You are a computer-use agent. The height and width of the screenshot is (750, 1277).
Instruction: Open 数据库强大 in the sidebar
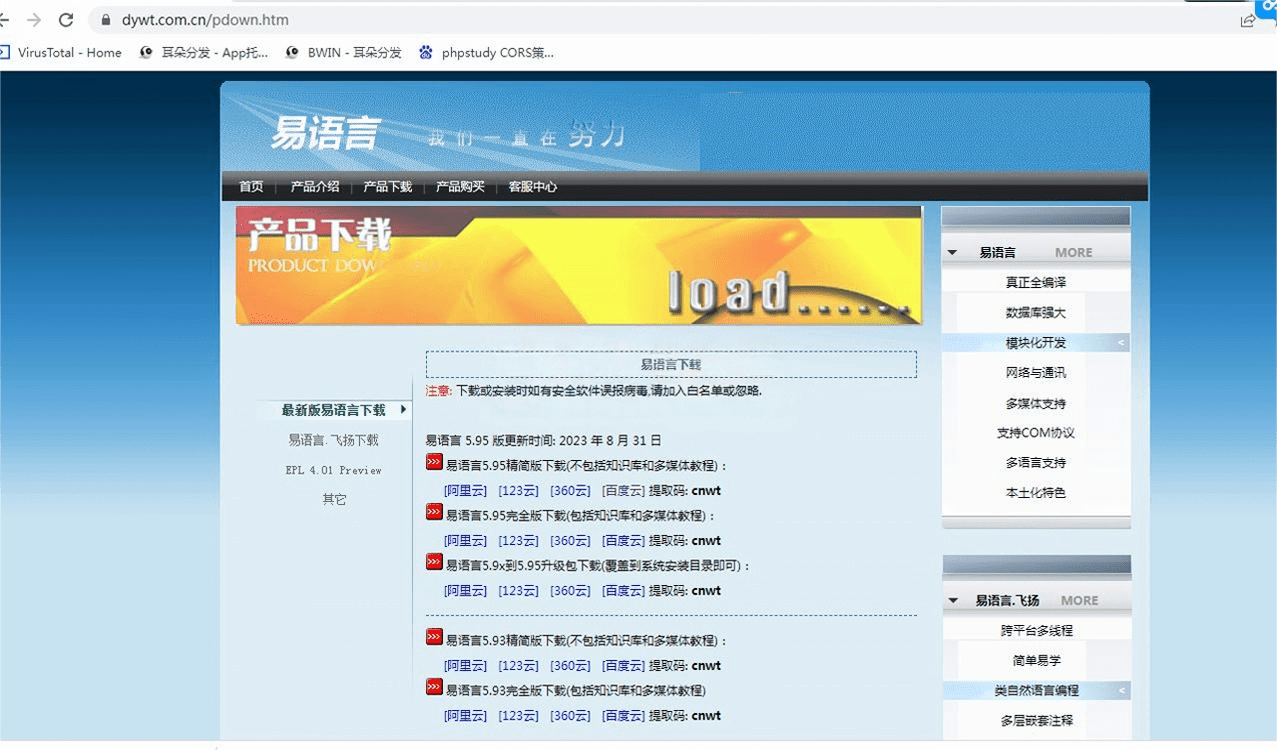point(1036,313)
